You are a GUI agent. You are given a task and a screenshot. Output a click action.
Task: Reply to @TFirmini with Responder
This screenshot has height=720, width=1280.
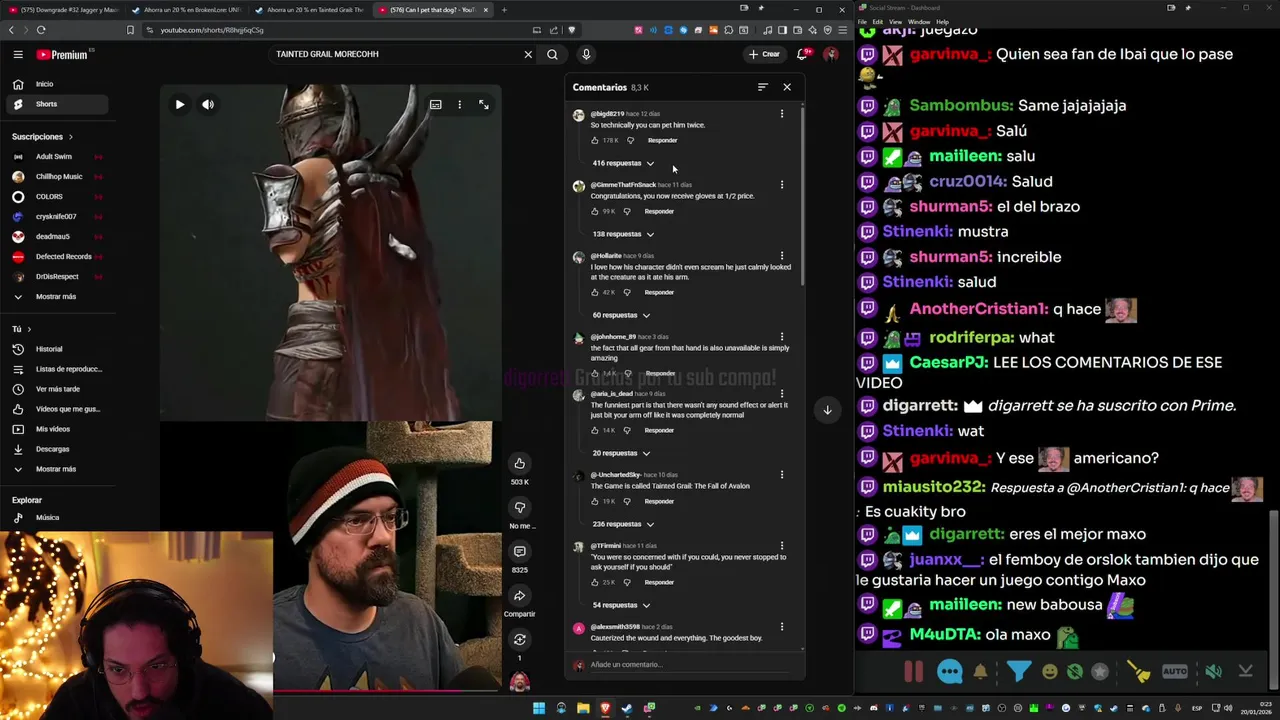(x=659, y=582)
